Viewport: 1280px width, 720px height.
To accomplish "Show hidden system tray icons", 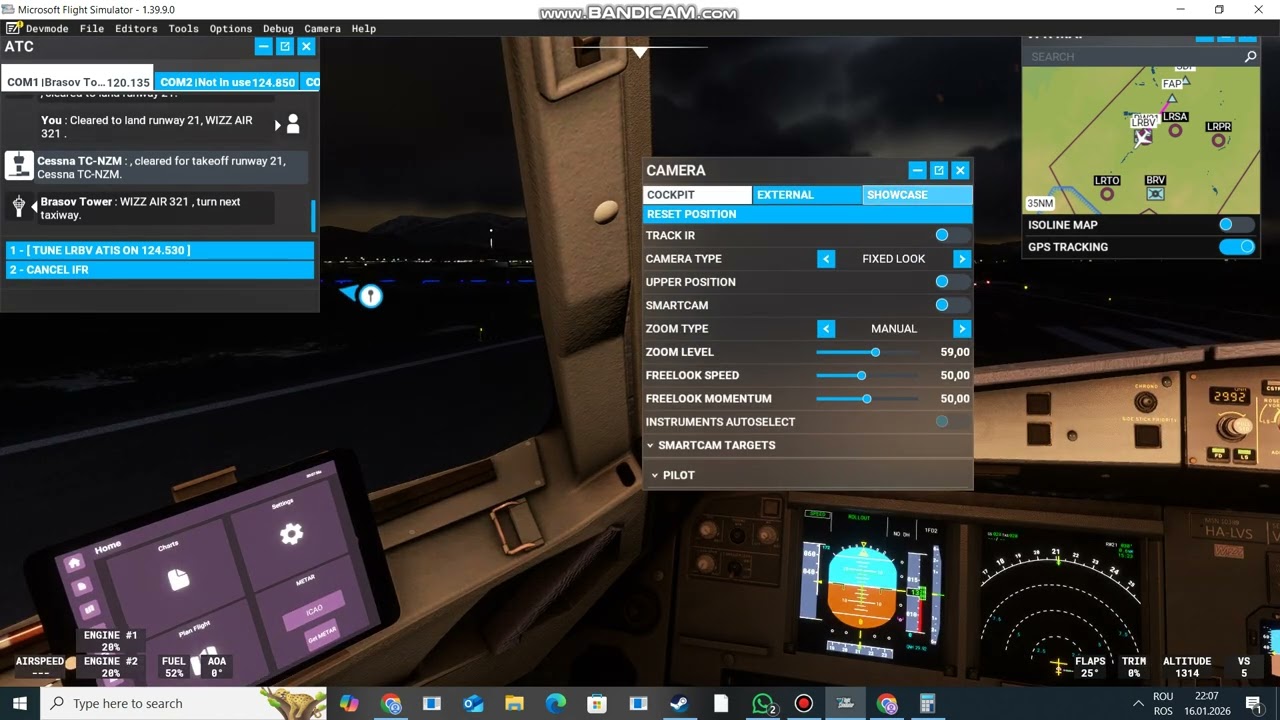I will pyautogui.click(x=1138, y=704).
